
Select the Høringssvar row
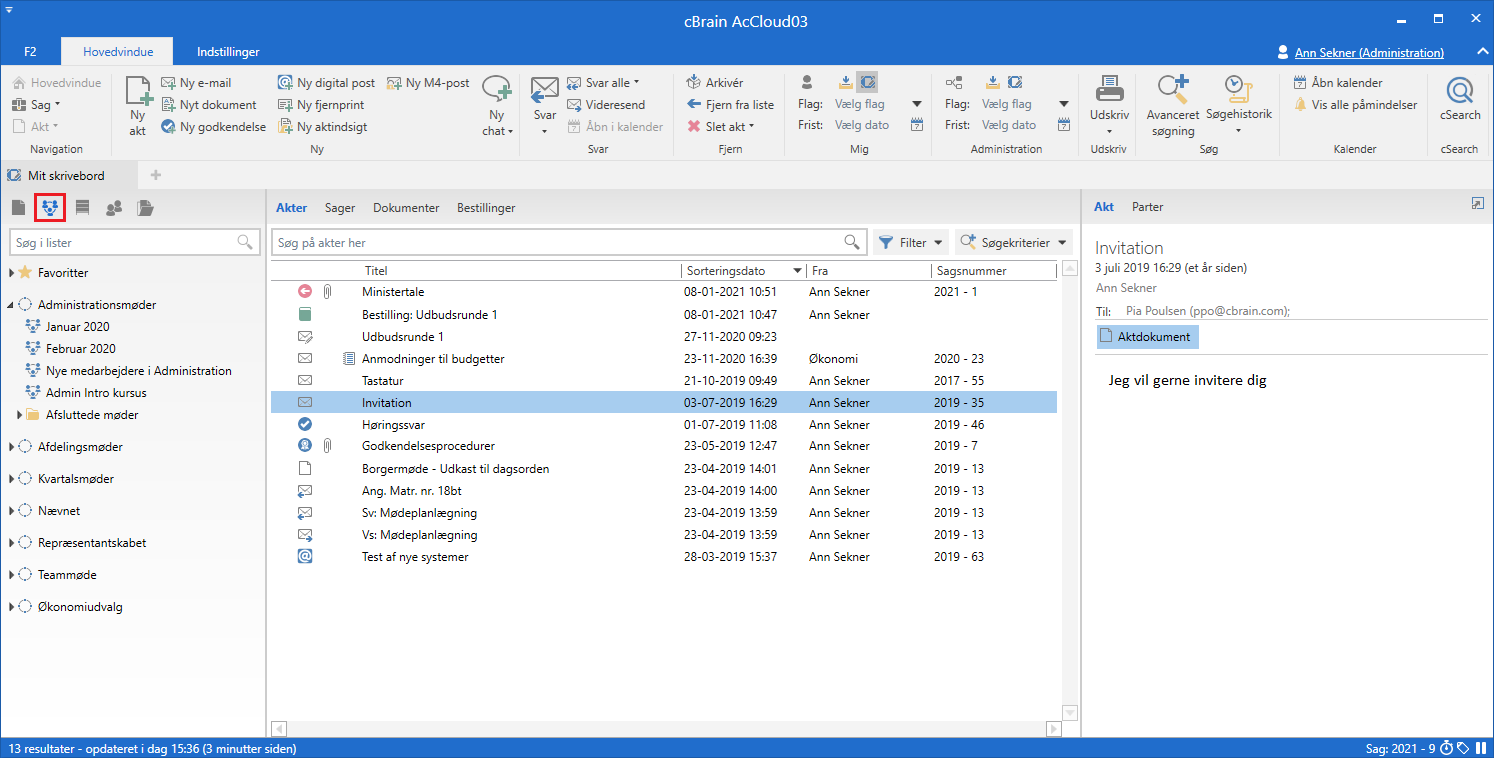tap(663, 424)
